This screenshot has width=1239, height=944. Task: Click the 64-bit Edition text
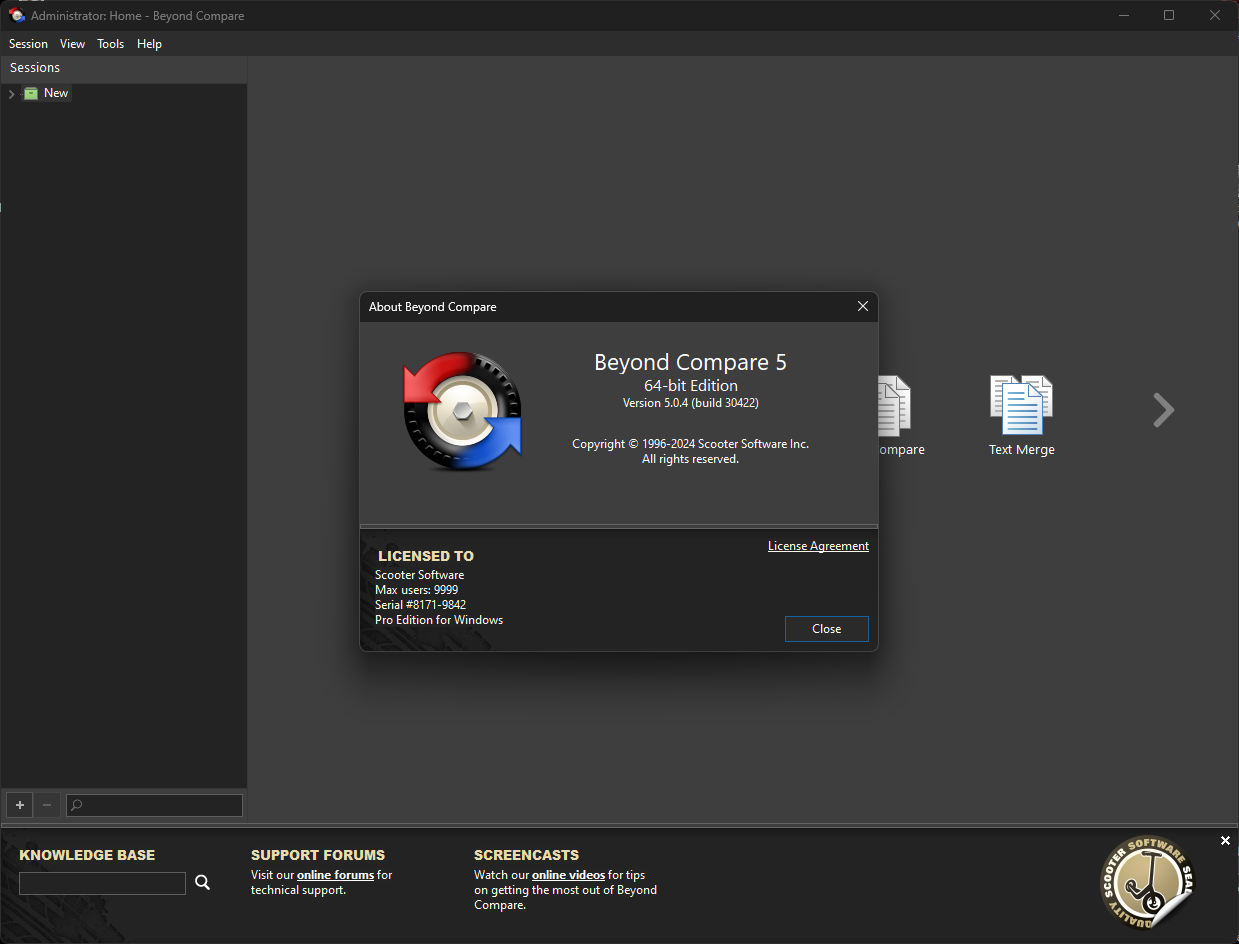(691, 385)
